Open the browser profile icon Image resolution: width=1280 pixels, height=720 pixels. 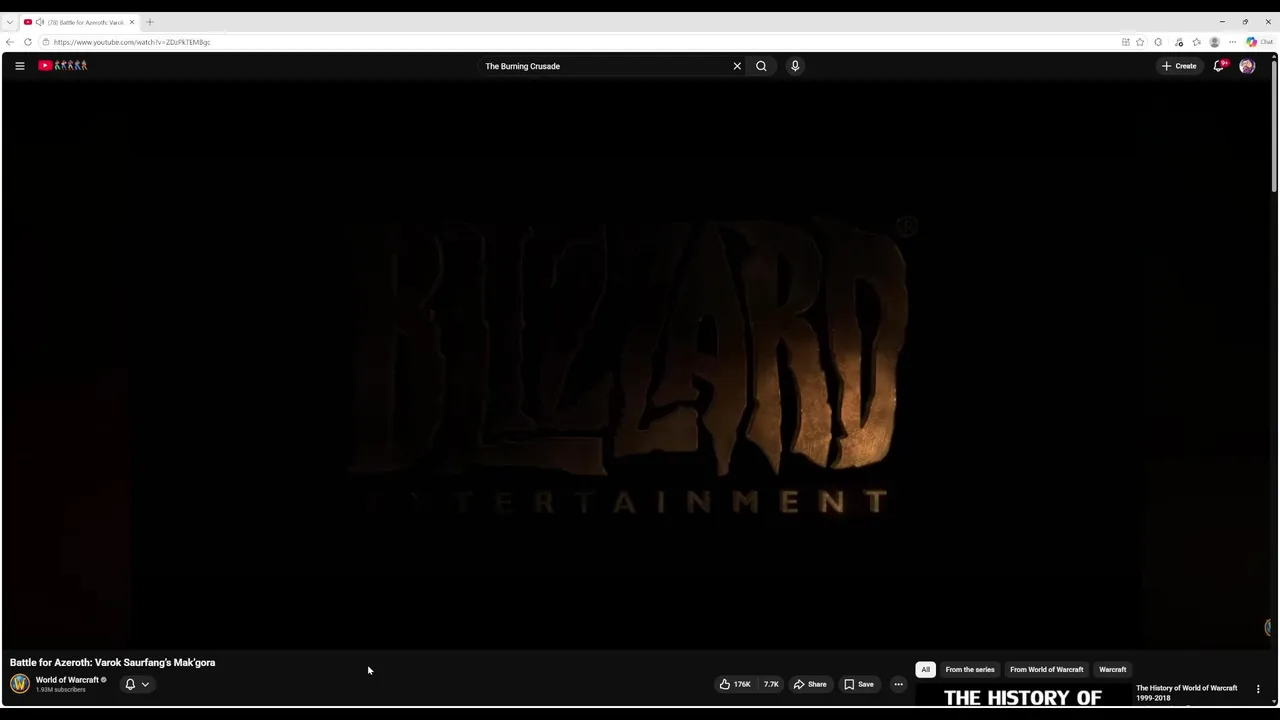[1214, 42]
